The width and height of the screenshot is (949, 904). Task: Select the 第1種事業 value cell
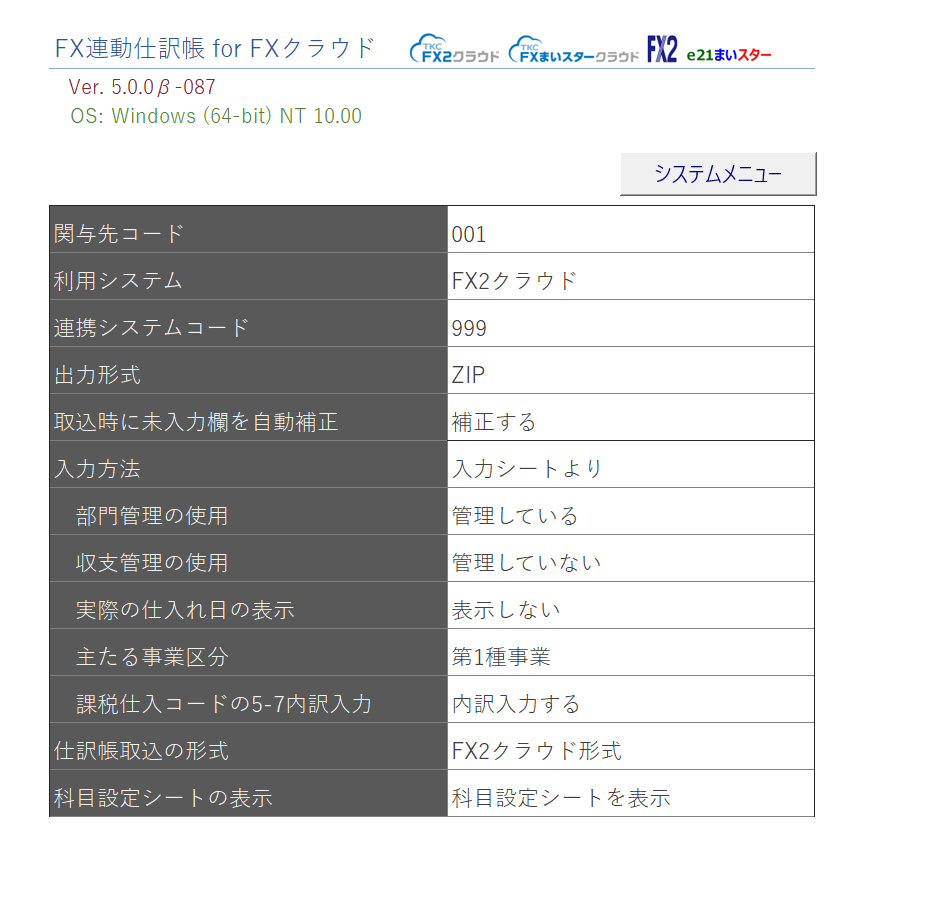631,652
